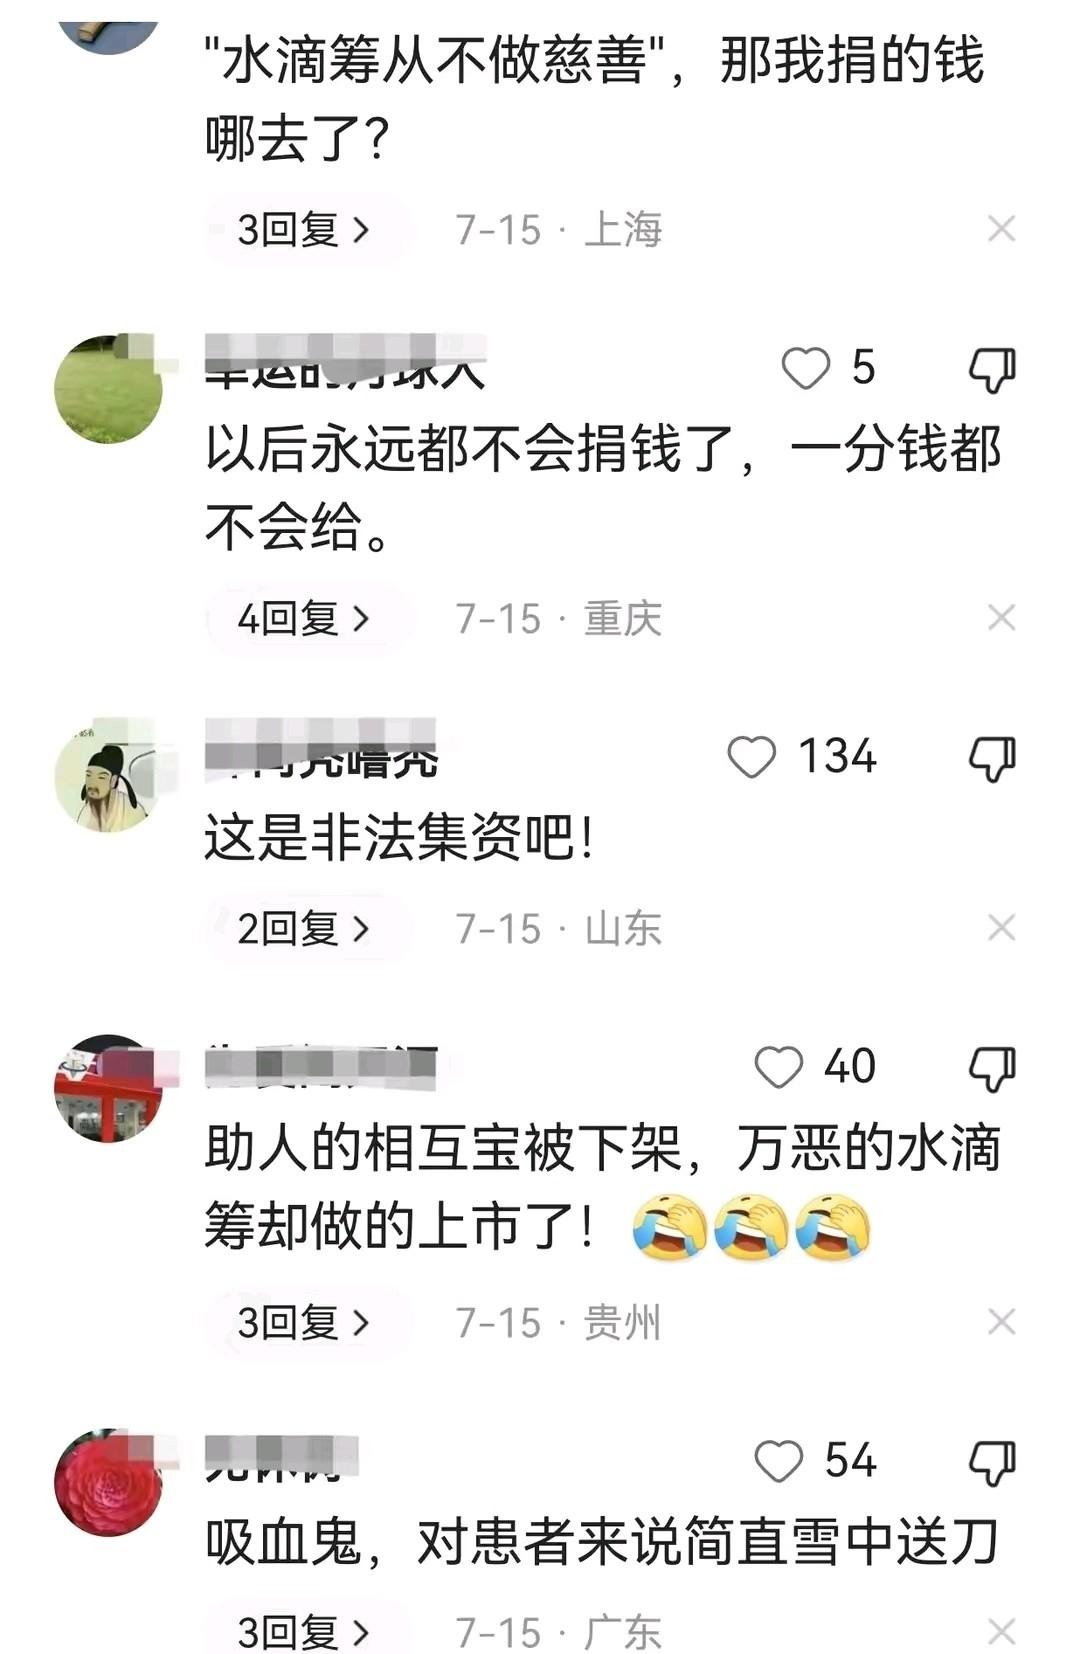This screenshot has height=1654, width=1080.
Task: Like the 相互宝被下架 comment
Action: pos(778,1067)
